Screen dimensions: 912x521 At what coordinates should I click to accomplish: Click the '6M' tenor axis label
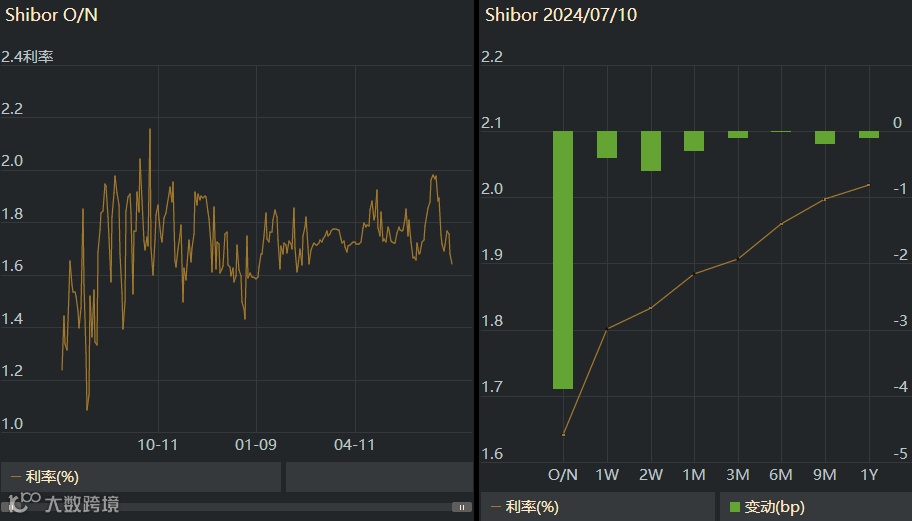point(781,474)
